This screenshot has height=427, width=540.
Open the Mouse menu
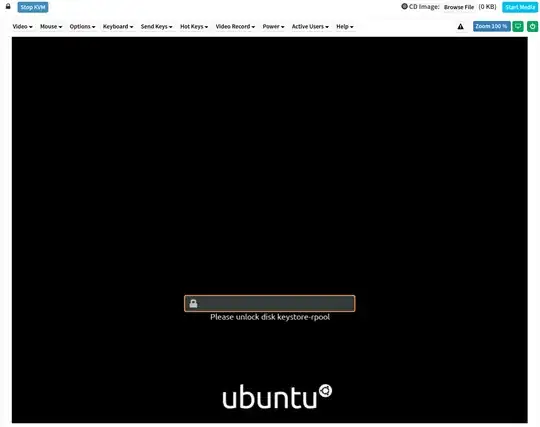tap(51, 27)
